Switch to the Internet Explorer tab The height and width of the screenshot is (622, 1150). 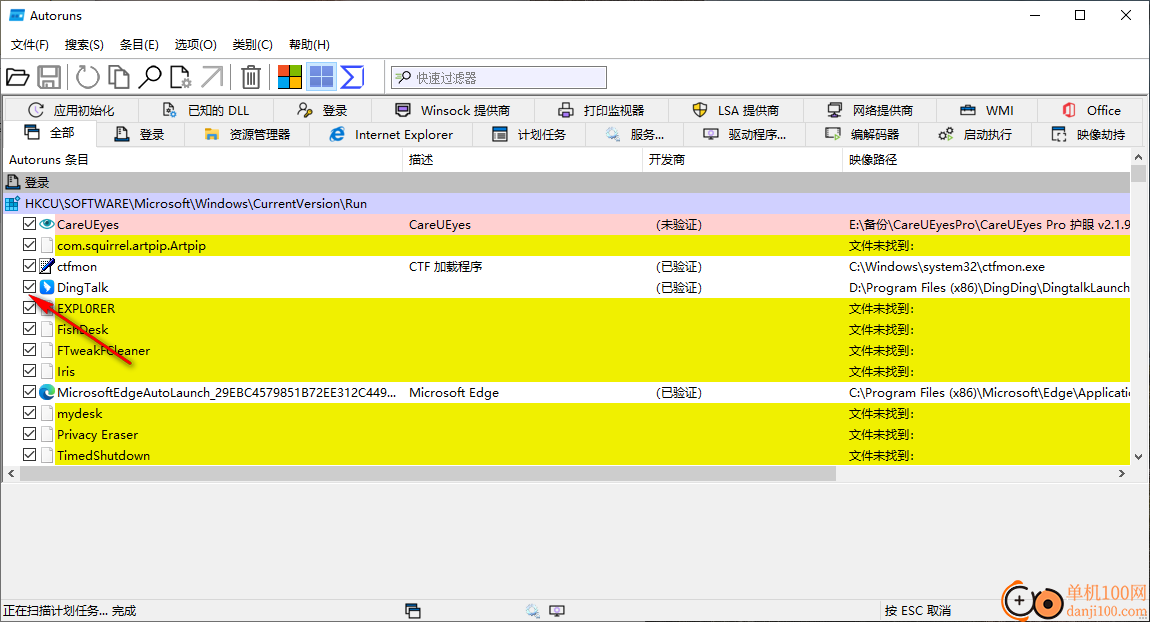tap(391, 135)
